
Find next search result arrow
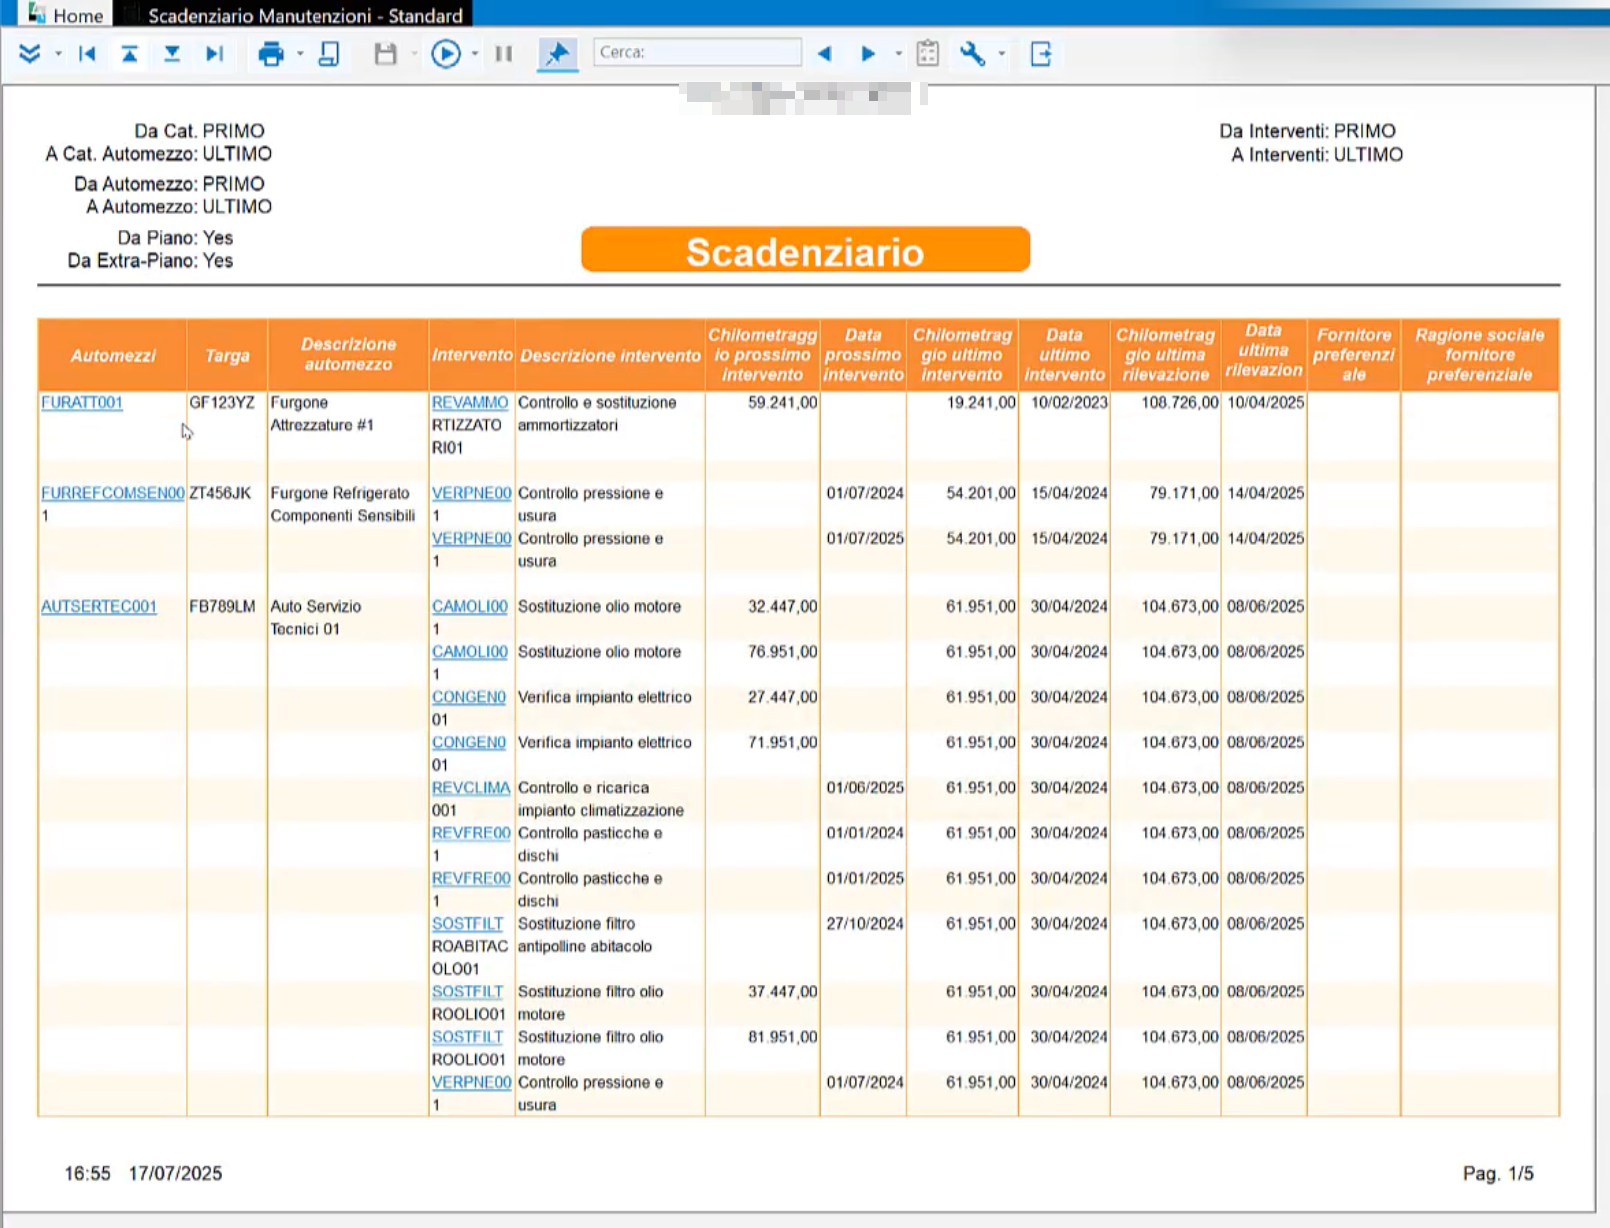coord(868,54)
